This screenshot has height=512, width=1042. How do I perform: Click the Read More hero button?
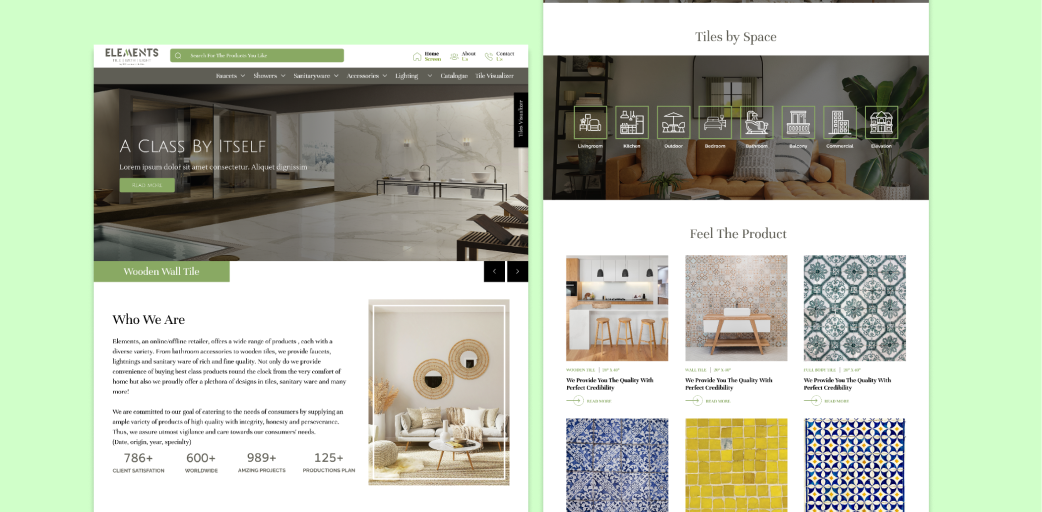point(147,185)
